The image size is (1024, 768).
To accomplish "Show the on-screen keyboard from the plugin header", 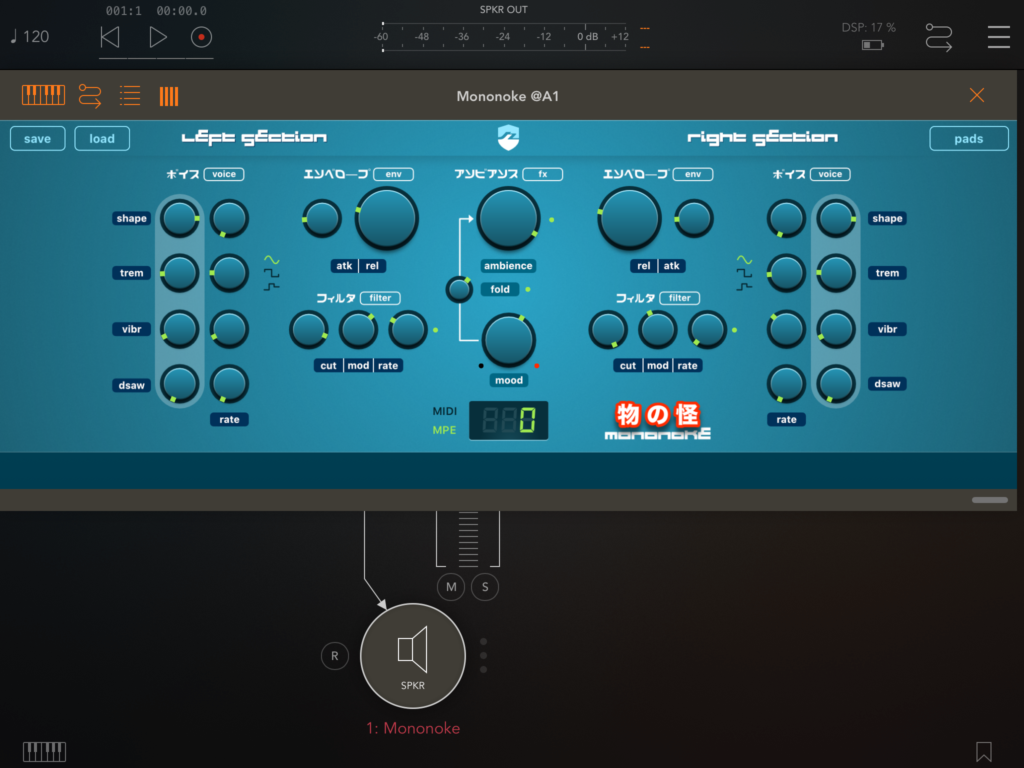I will (43, 95).
